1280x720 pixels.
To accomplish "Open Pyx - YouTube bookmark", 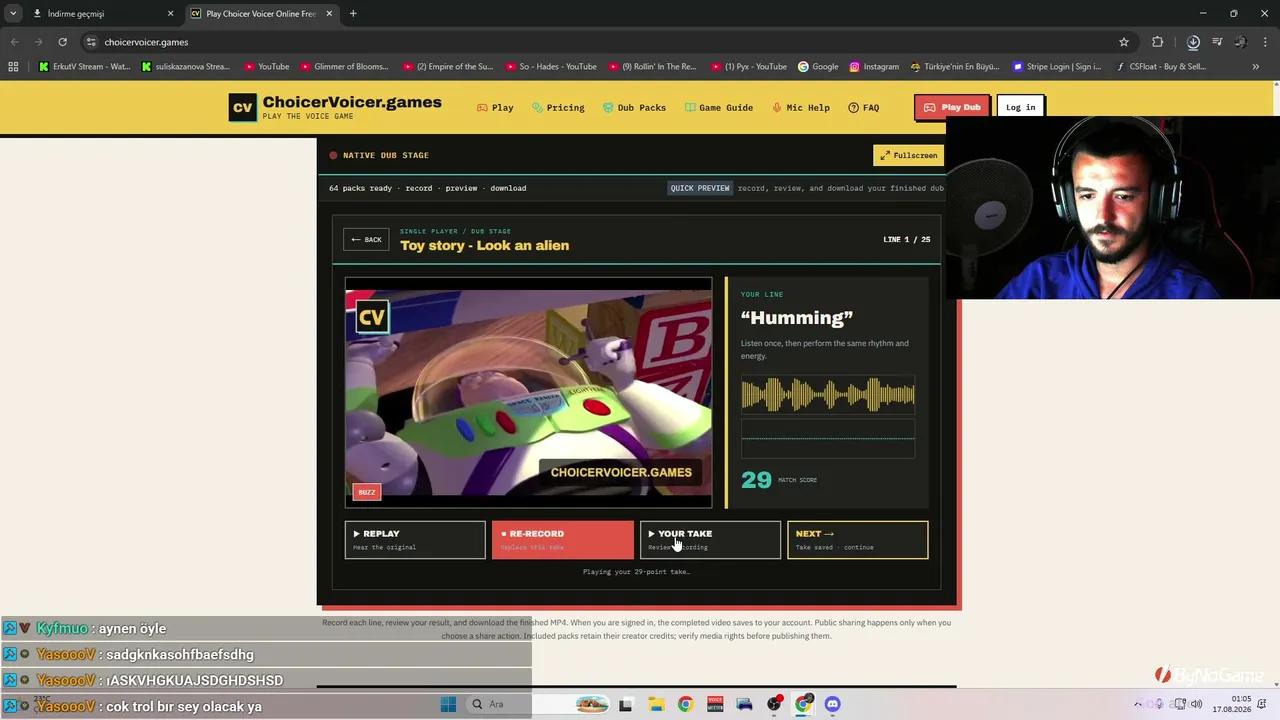I will pyautogui.click(x=748, y=67).
